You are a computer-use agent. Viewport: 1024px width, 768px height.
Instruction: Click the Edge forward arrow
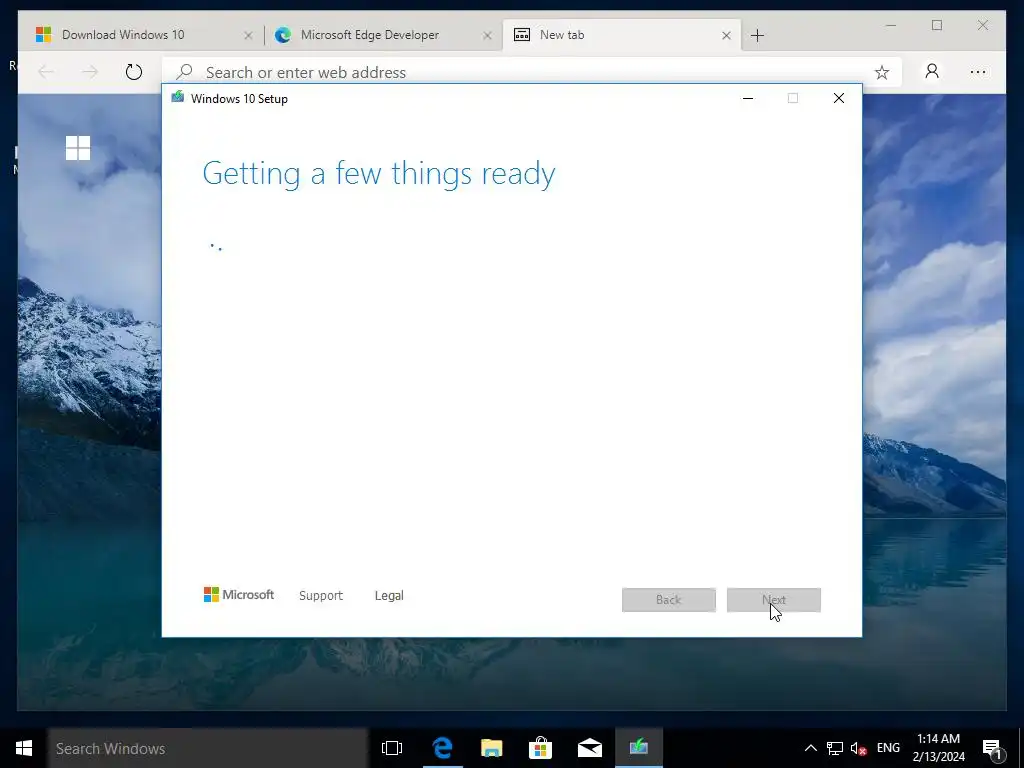pos(90,72)
